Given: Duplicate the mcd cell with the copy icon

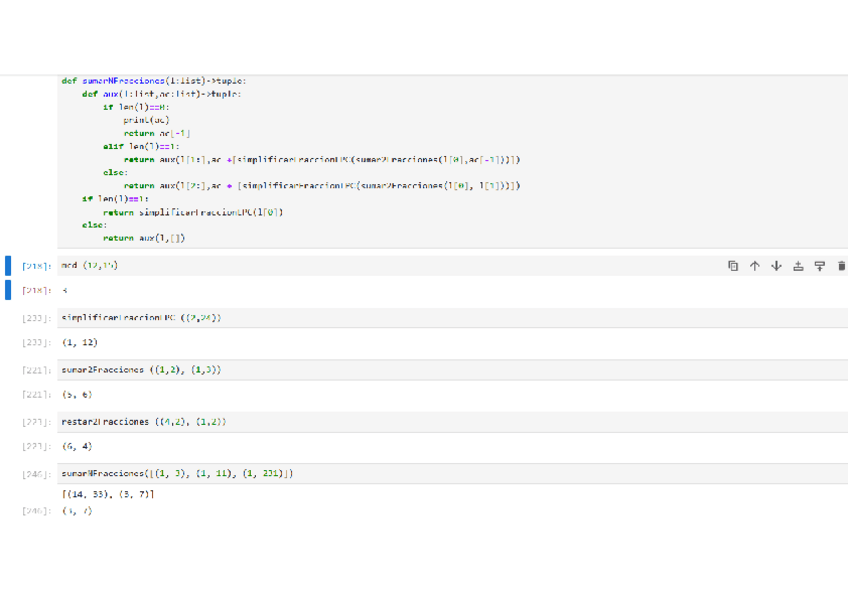Looking at the screenshot, I should pos(733,266).
